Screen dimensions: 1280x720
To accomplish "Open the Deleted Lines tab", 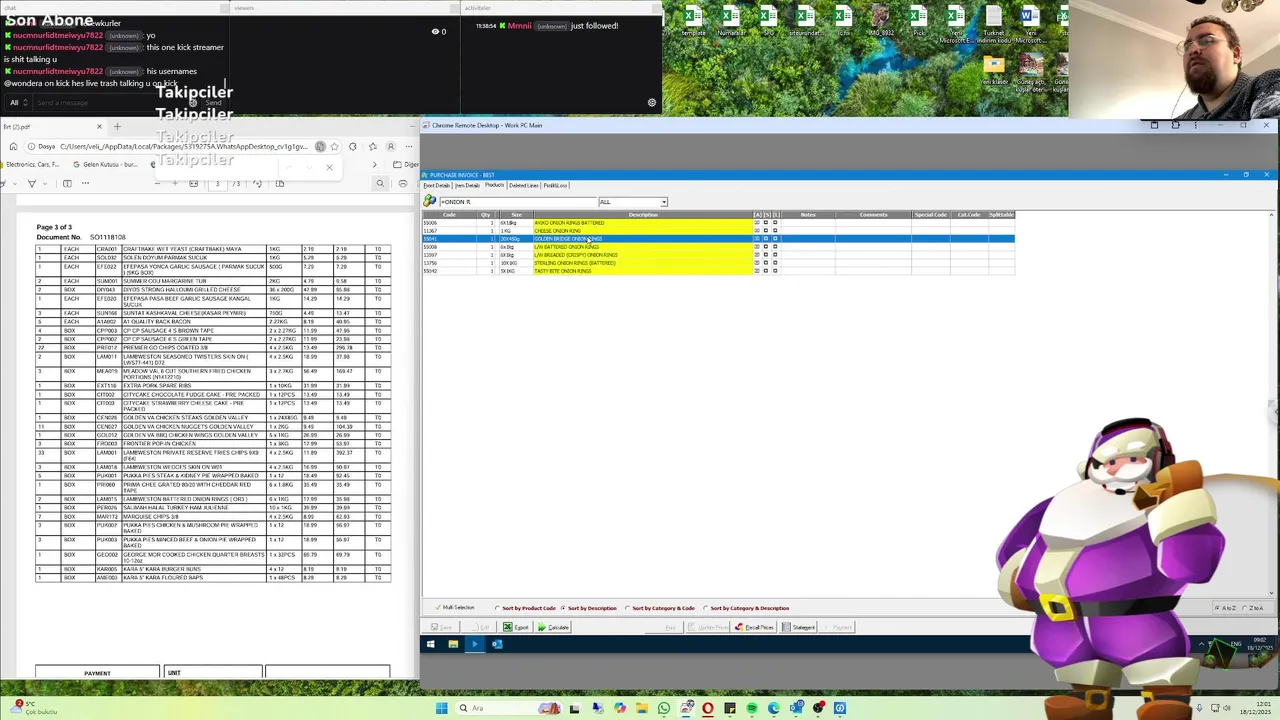I will pyautogui.click(x=524, y=185).
